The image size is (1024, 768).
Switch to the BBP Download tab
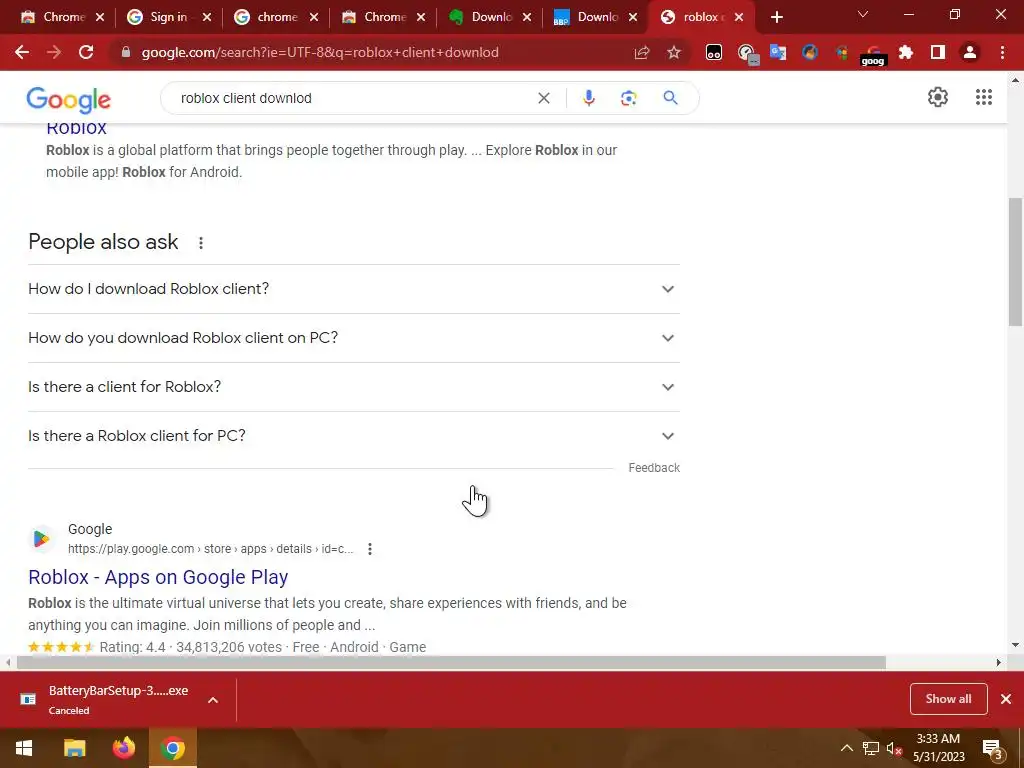[x=596, y=17]
